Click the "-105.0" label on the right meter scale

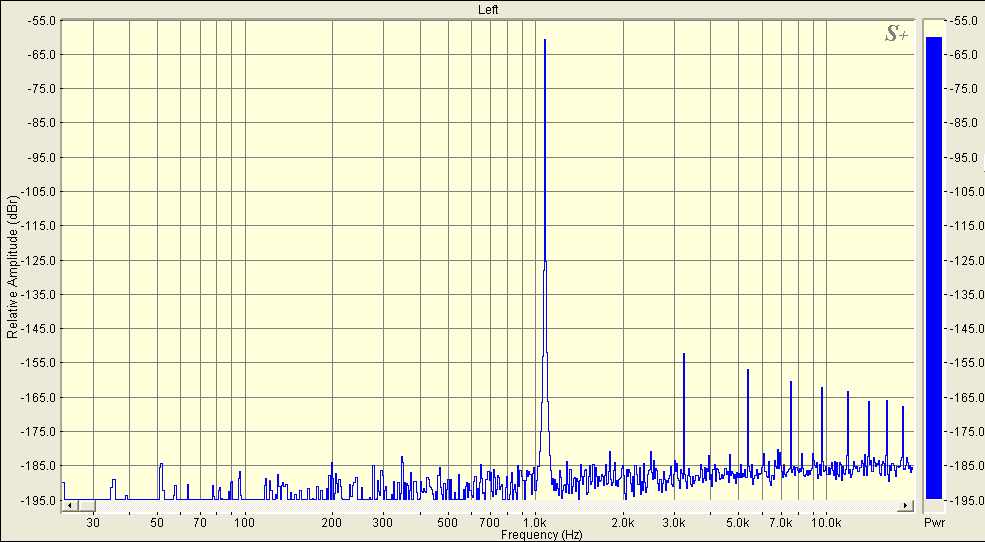tap(968, 192)
